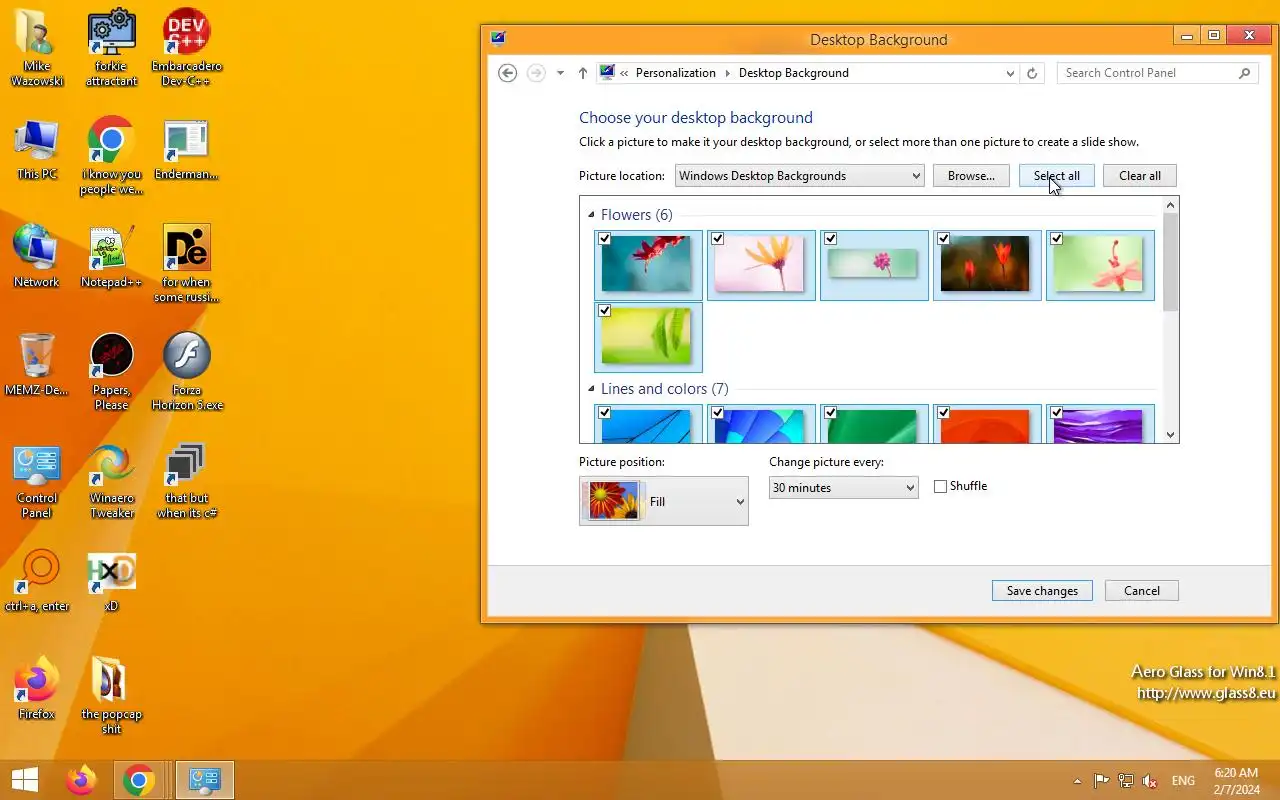Image resolution: width=1280 pixels, height=800 pixels.
Task: Open Firefox from the taskbar
Action: [81, 780]
